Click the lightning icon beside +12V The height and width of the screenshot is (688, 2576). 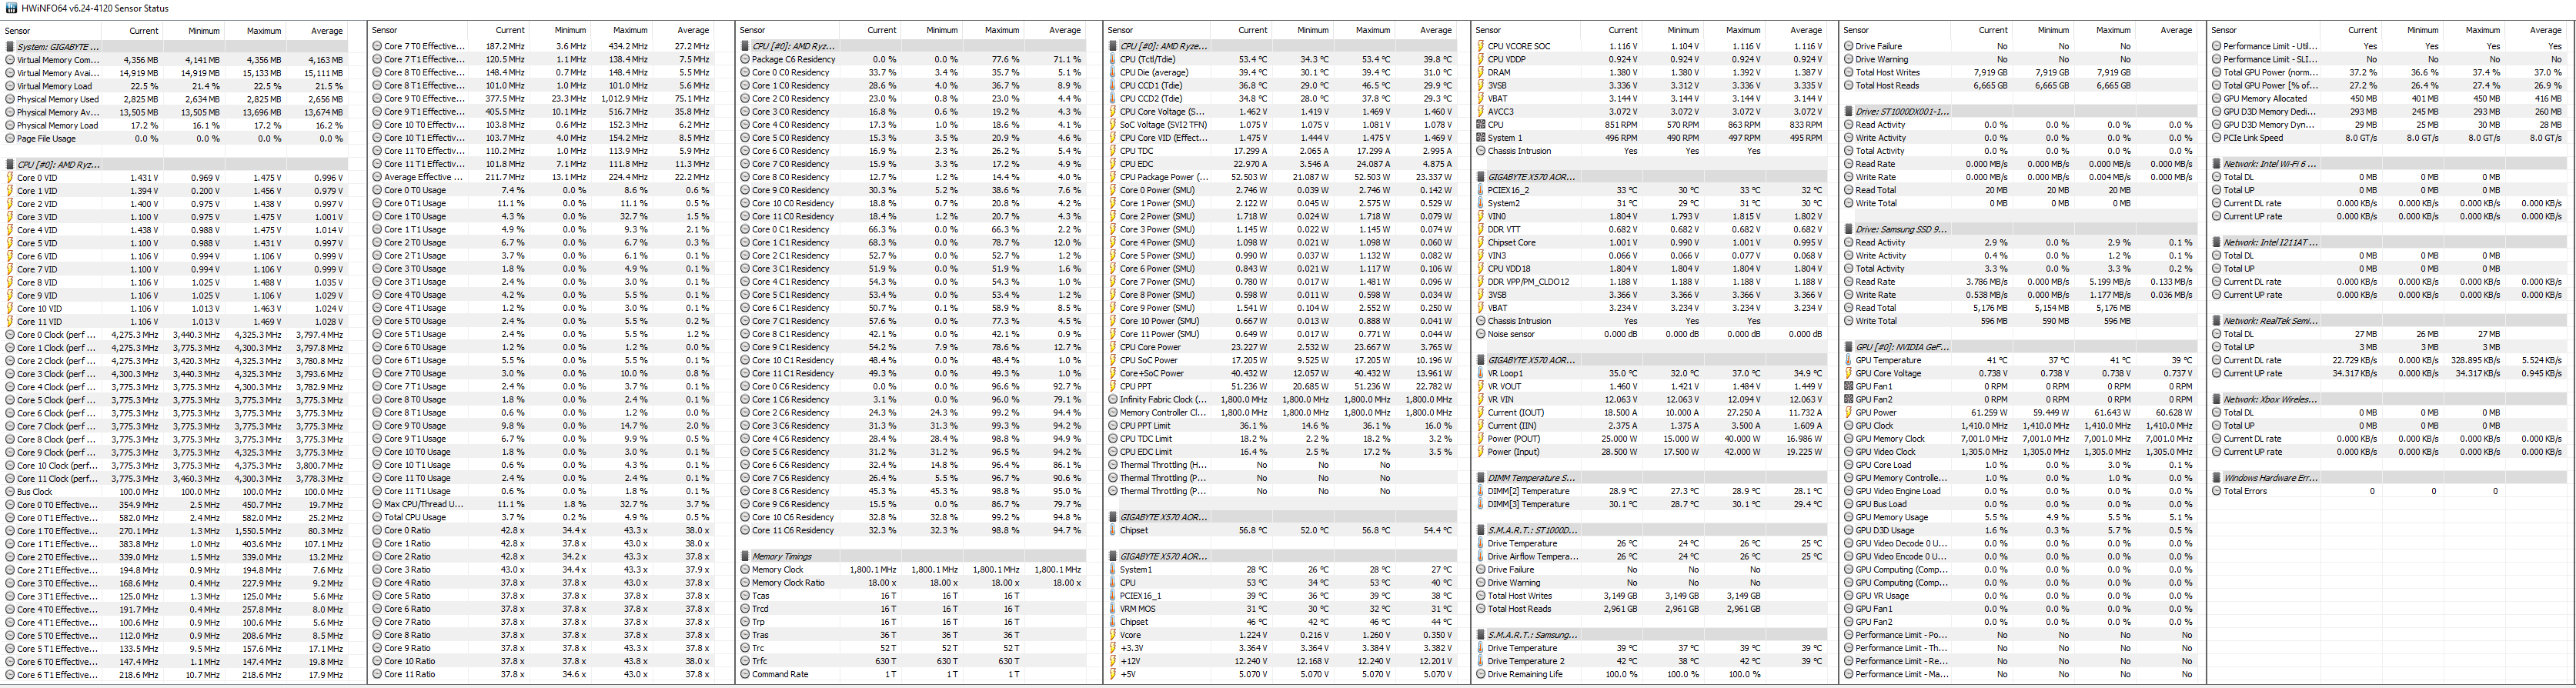[1113, 661]
